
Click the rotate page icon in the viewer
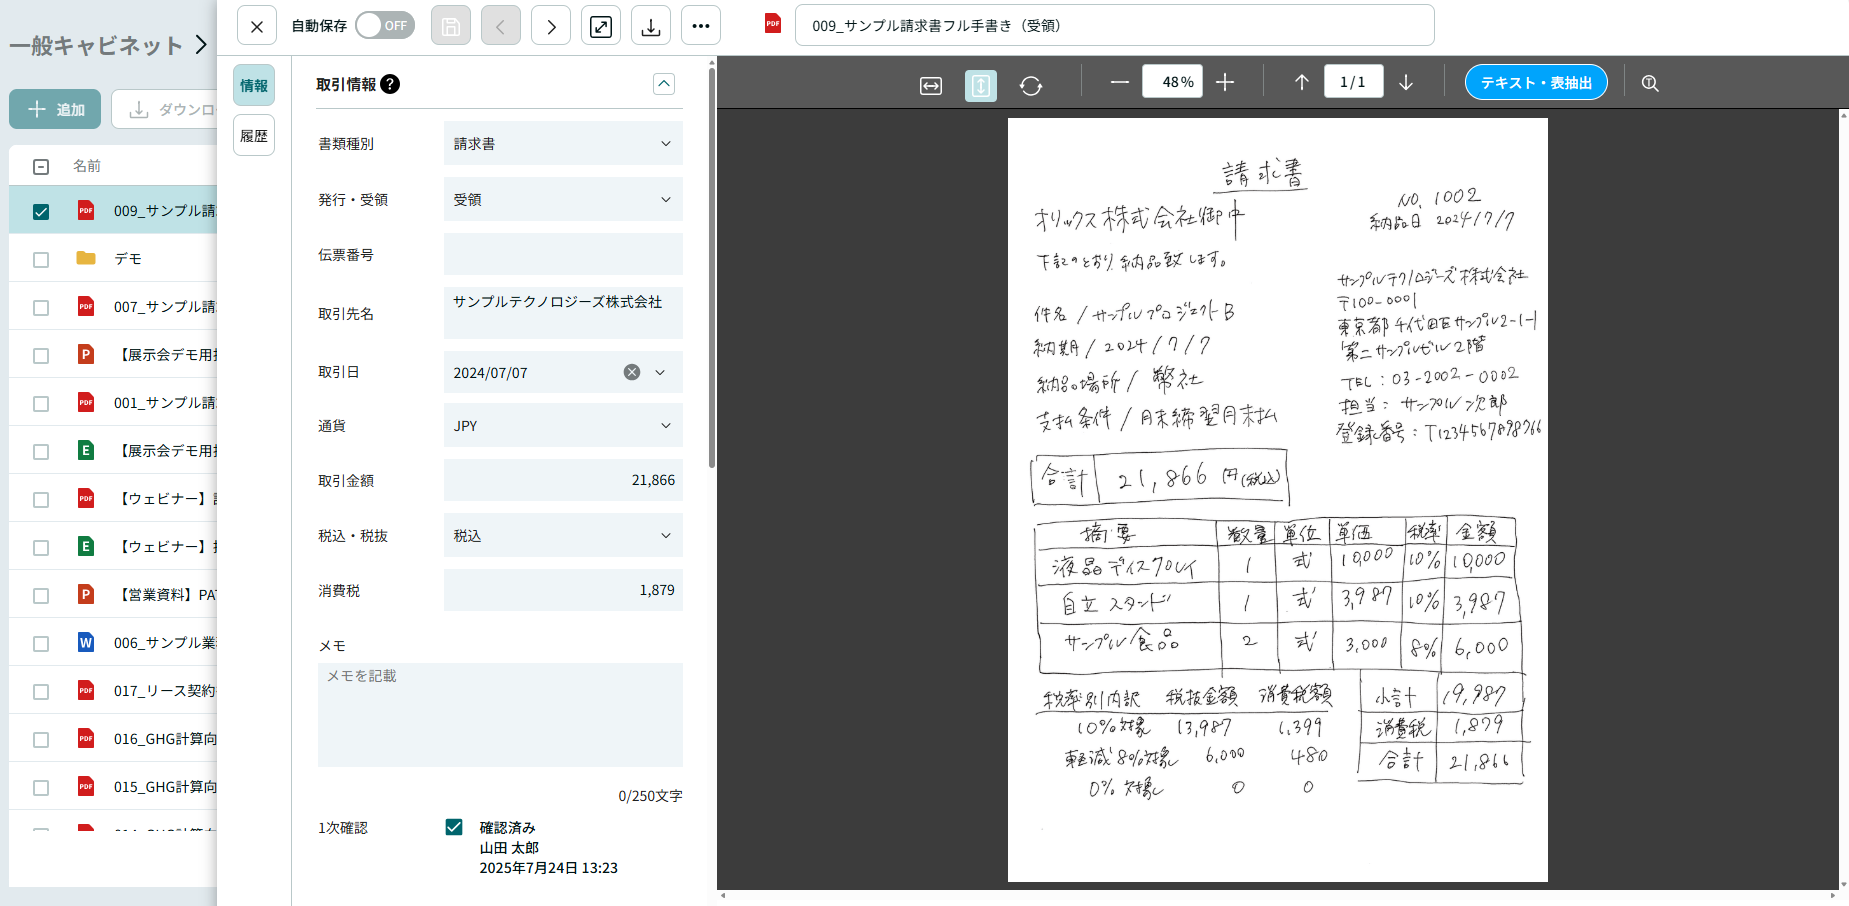1032,85
